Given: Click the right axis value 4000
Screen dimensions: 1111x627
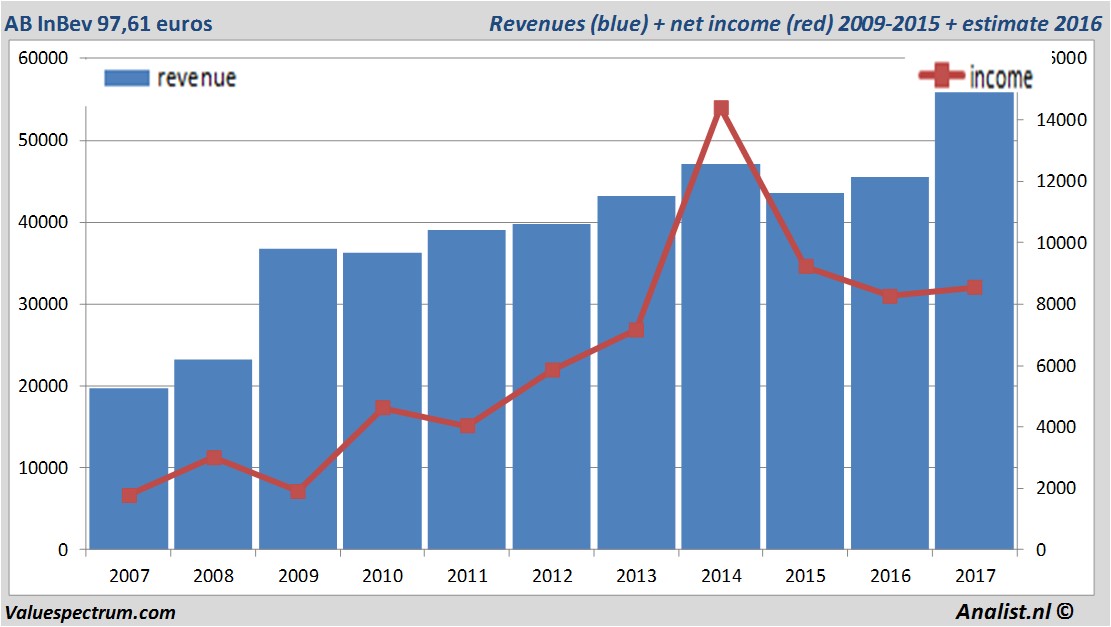Looking at the screenshot, I should pyautogui.click(x=1056, y=427).
